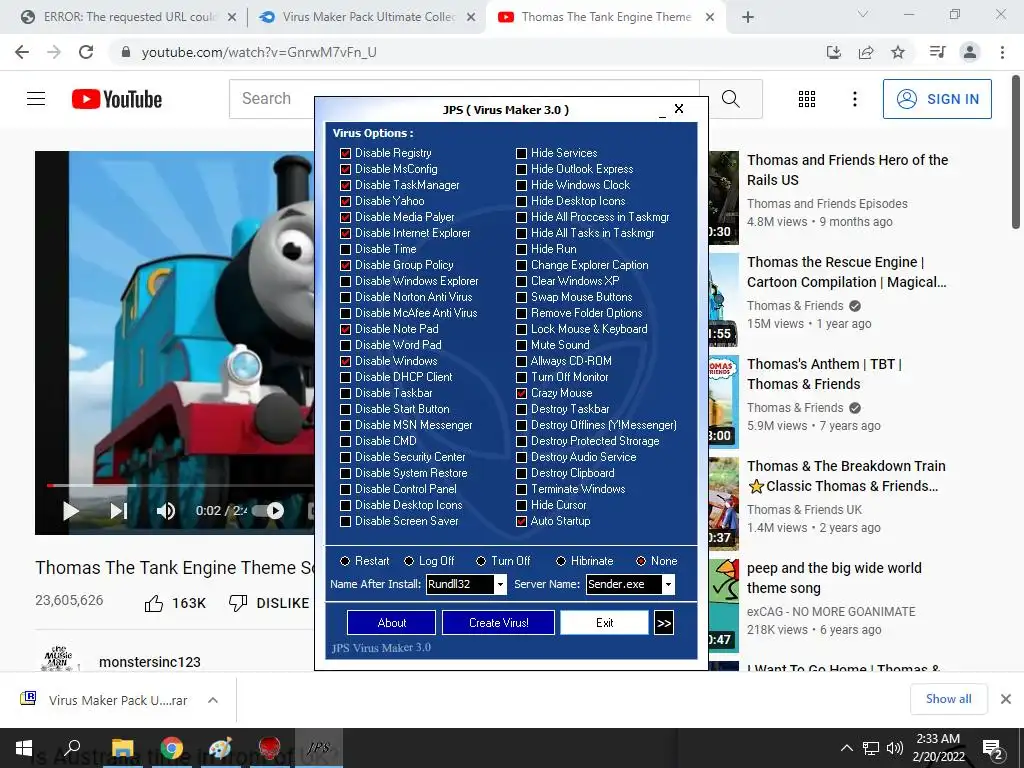Open taskbar search magnifier

click(72, 747)
